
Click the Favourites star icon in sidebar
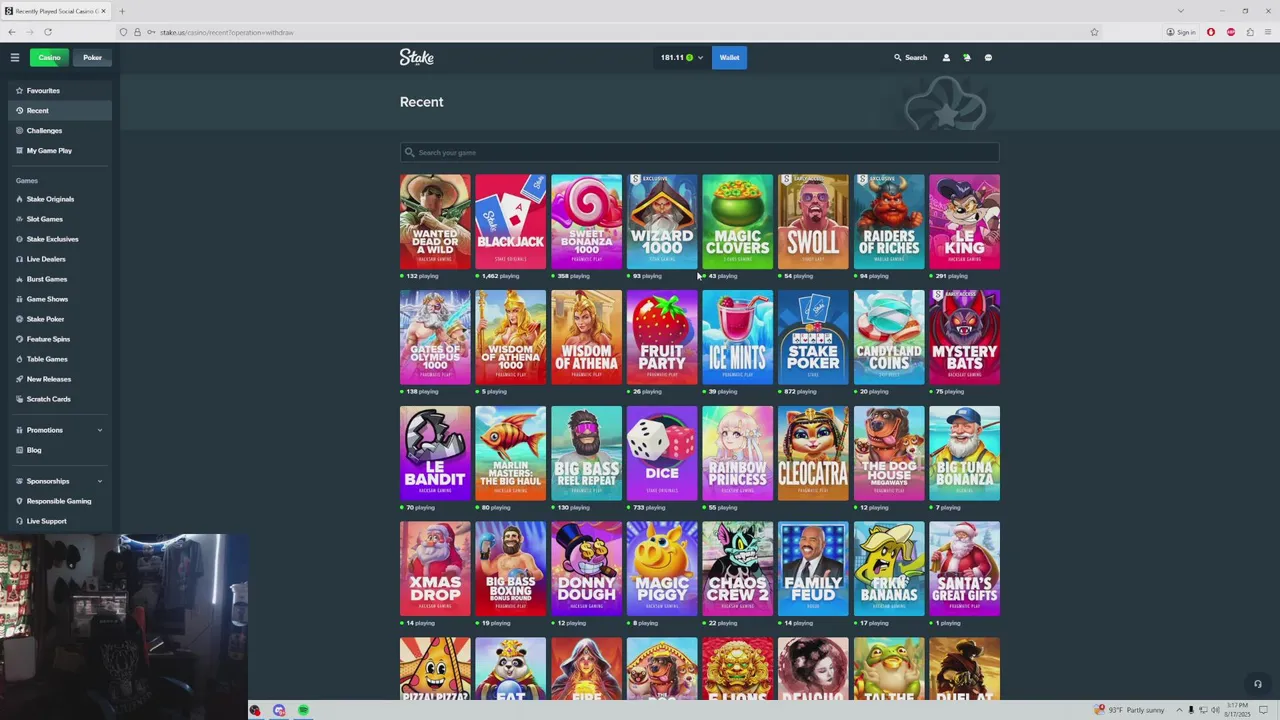(19, 91)
